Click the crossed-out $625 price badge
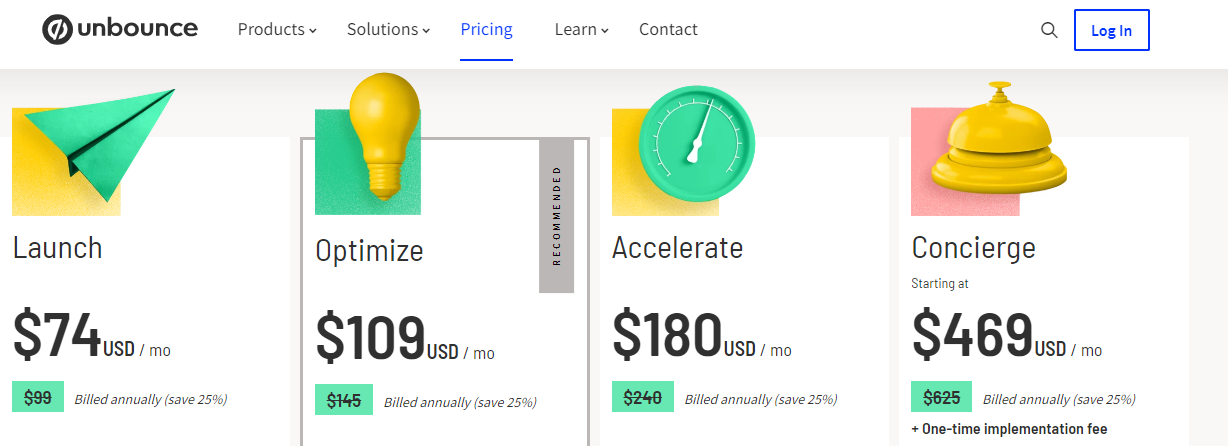 (941, 397)
